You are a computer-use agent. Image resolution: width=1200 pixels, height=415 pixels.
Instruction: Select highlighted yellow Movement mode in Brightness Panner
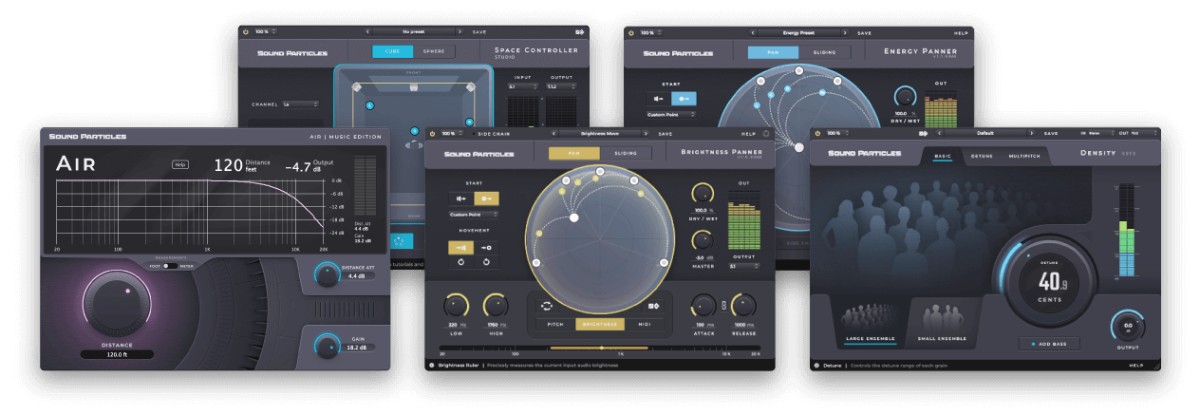[x=460, y=247]
